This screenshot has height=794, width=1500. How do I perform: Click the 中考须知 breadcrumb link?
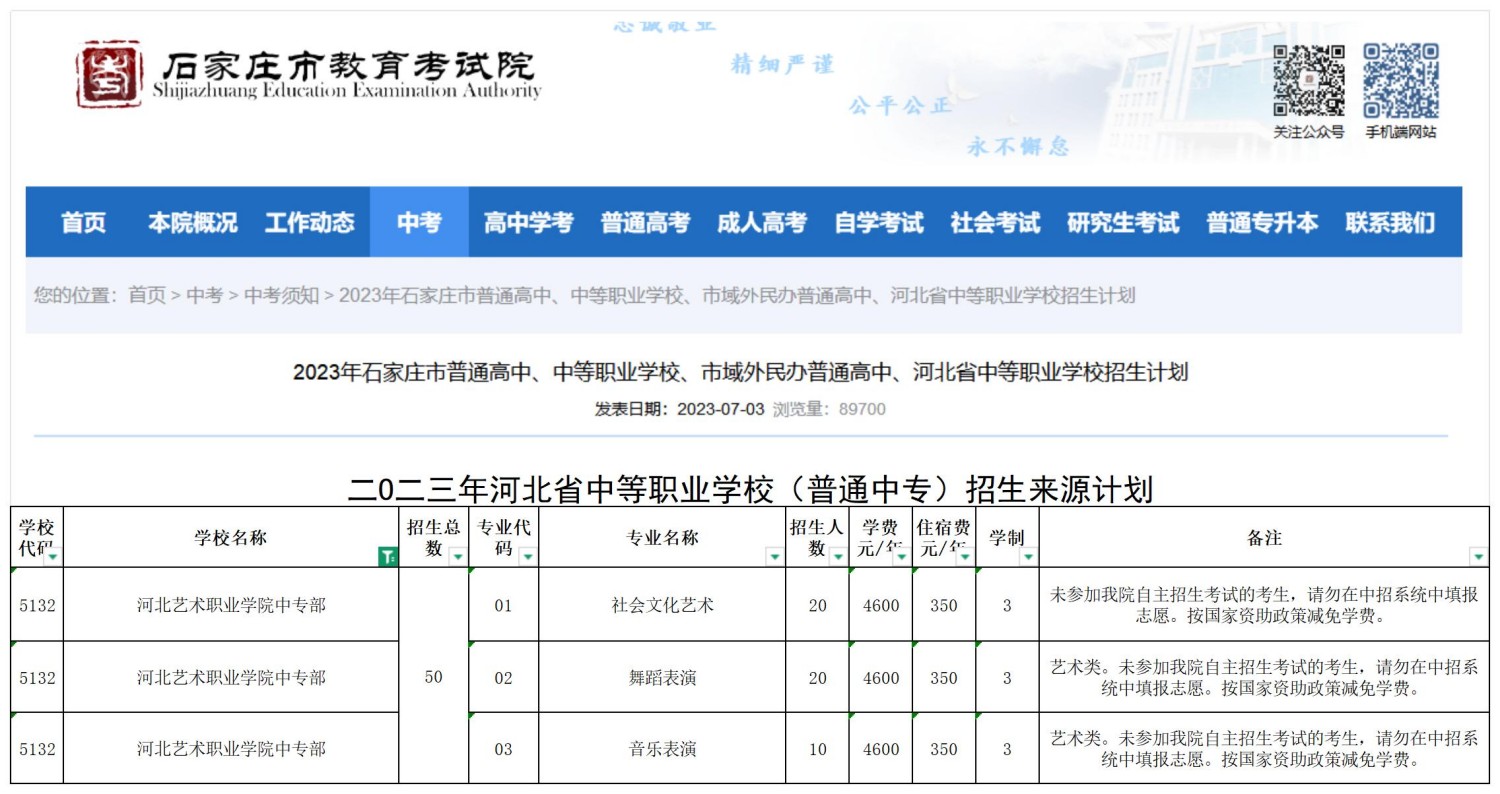coord(281,295)
